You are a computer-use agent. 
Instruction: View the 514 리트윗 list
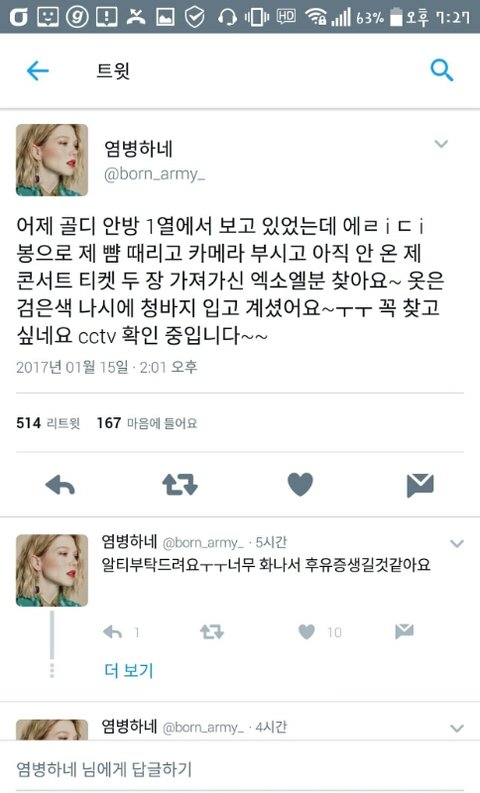48,423
